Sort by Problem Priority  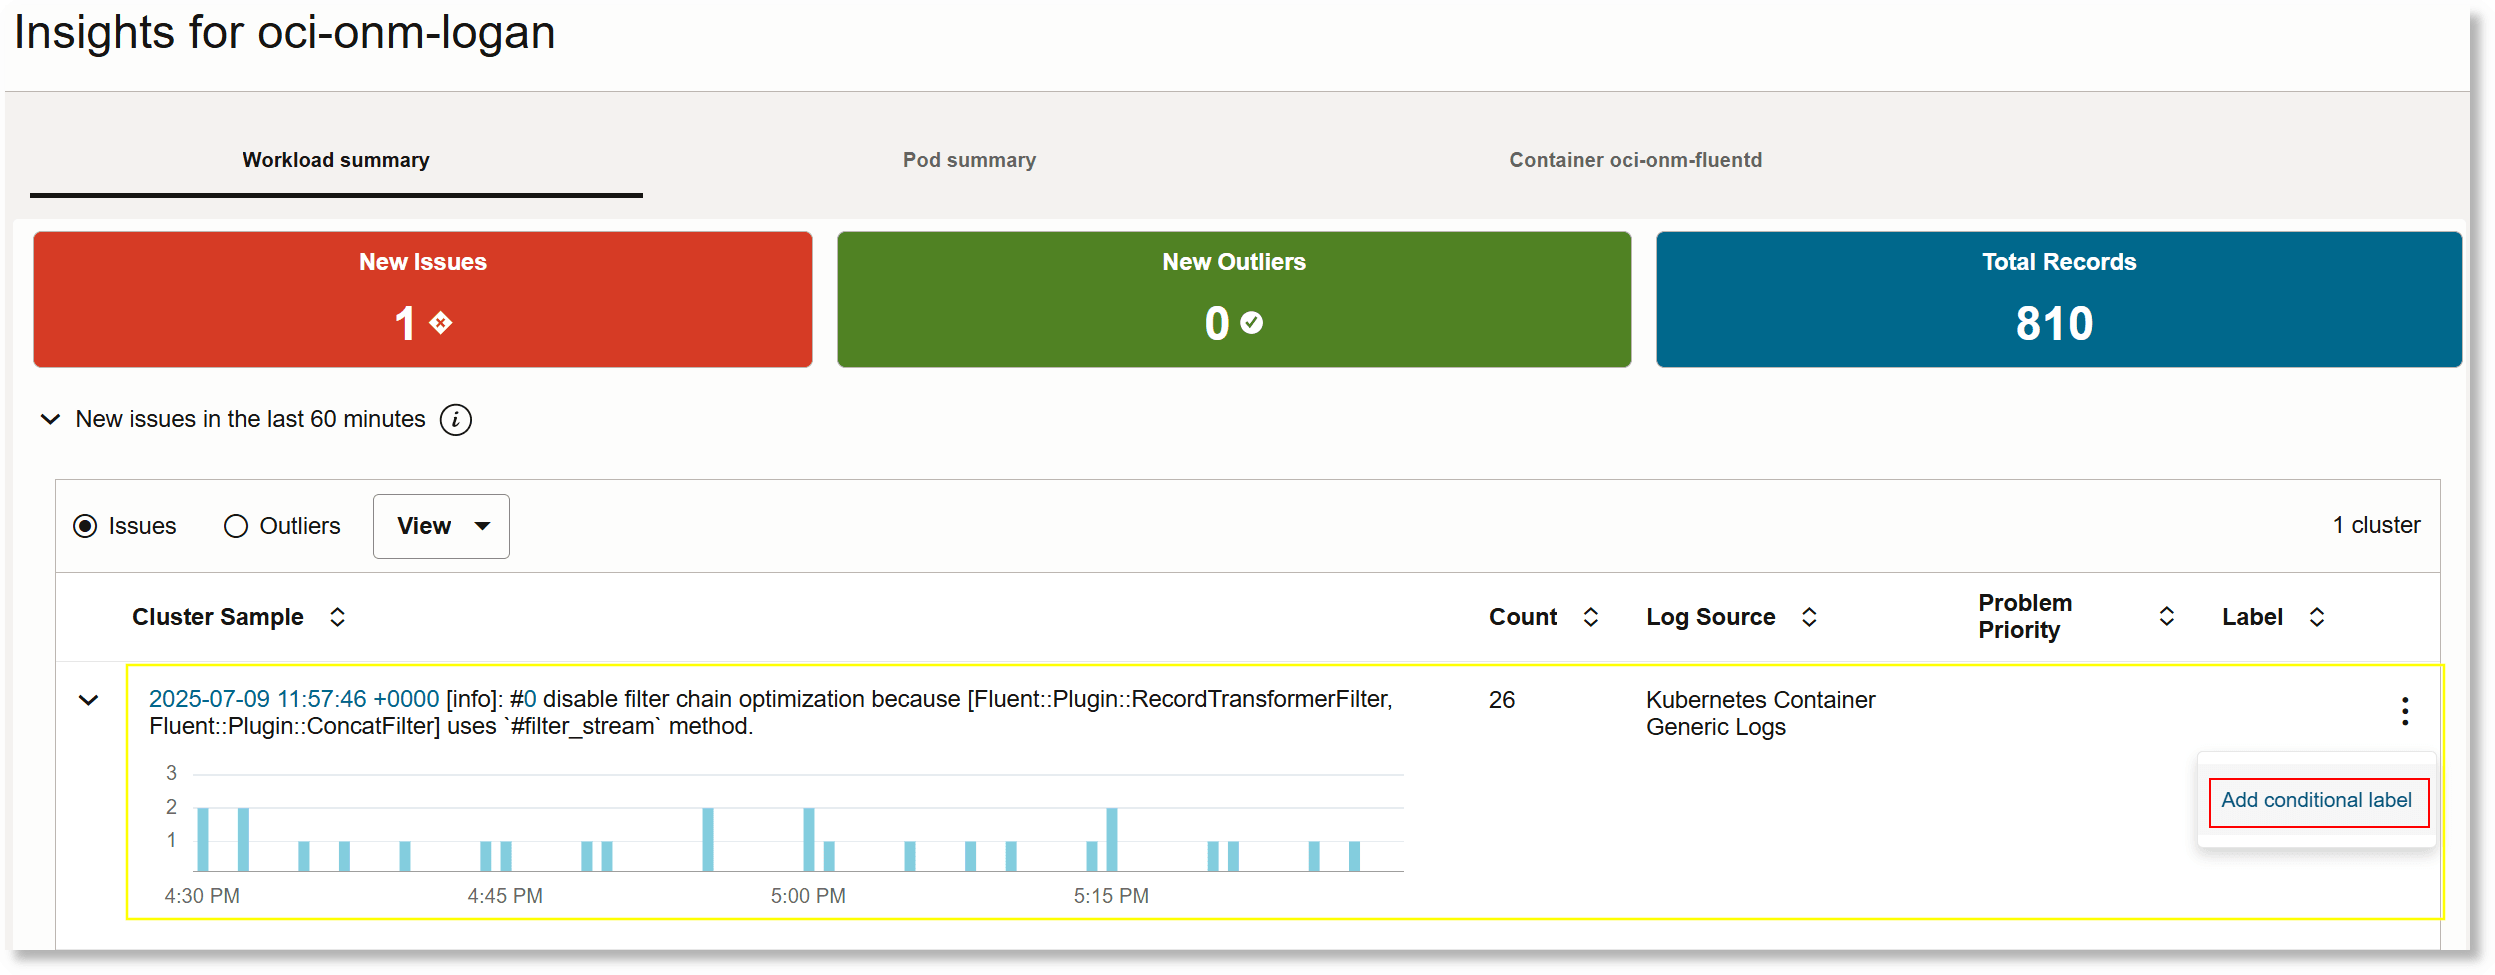[2166, 617]
